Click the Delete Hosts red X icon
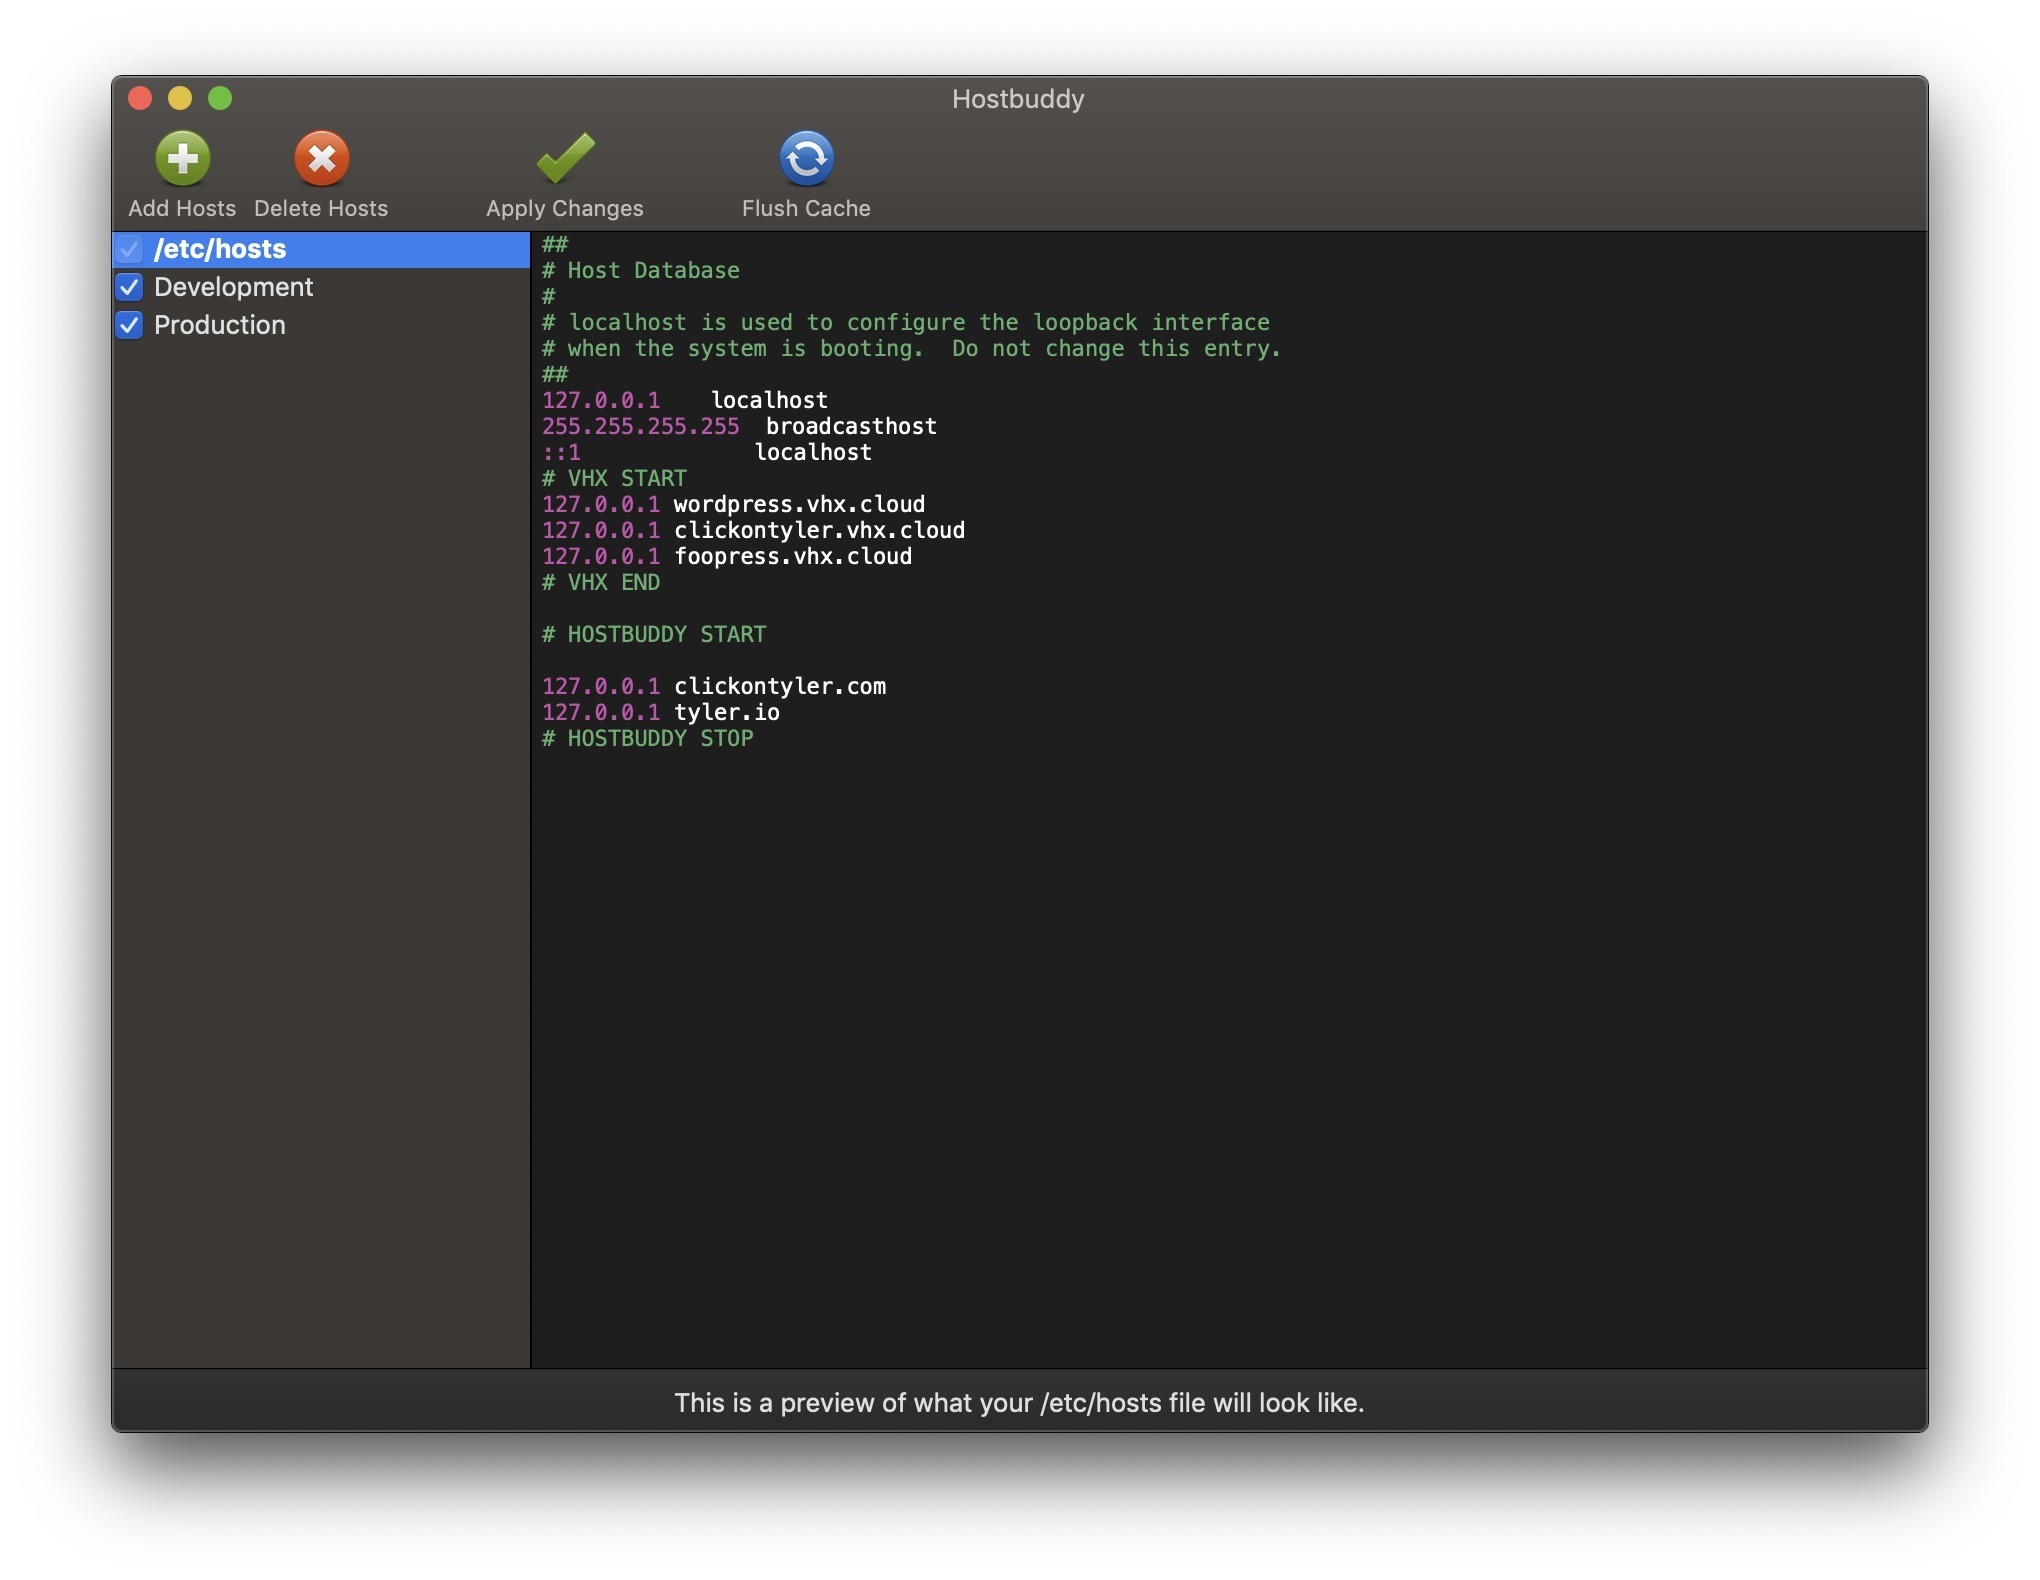Screen dimensions: 2040x1580 click(x=320, y=157)
